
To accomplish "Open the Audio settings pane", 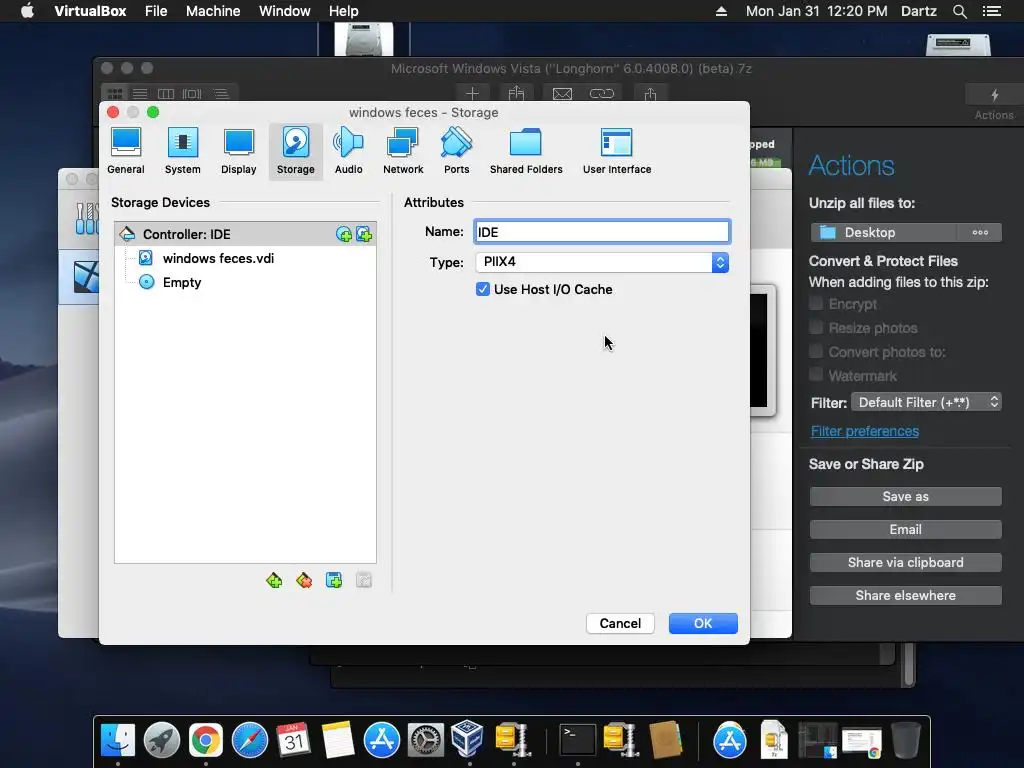I will 348,152.
